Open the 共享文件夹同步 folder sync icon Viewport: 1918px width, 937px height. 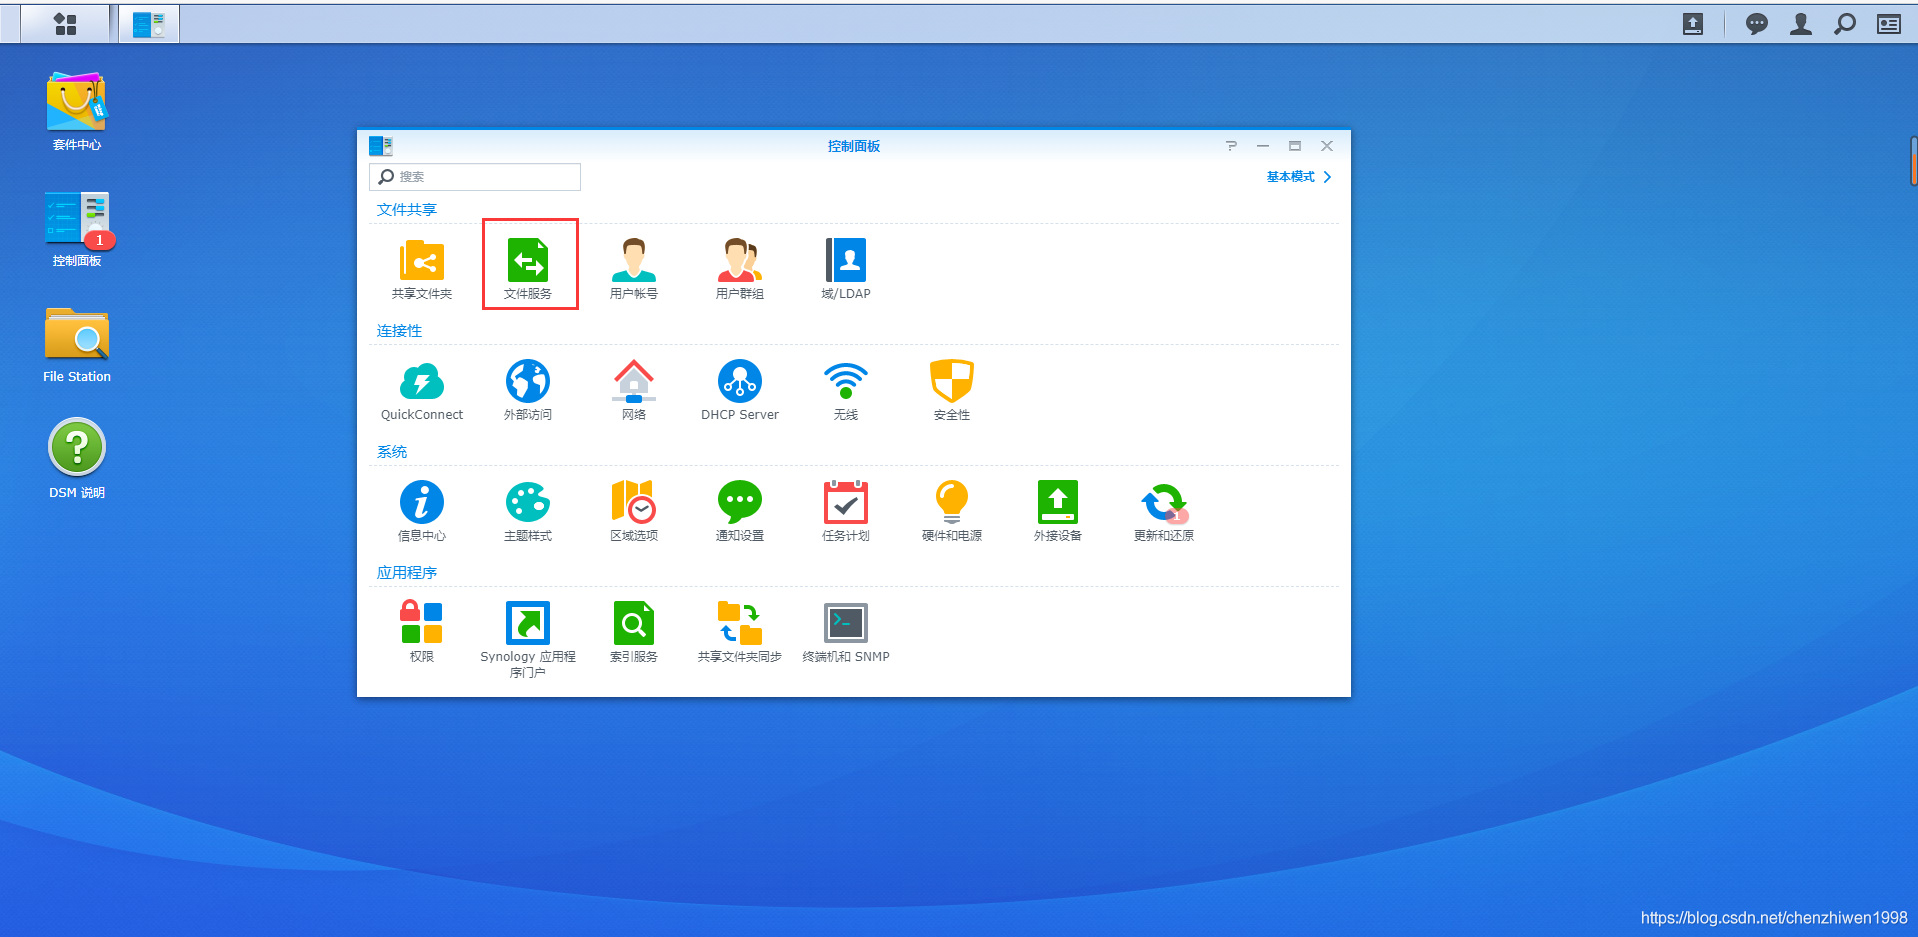pos(740,623)
